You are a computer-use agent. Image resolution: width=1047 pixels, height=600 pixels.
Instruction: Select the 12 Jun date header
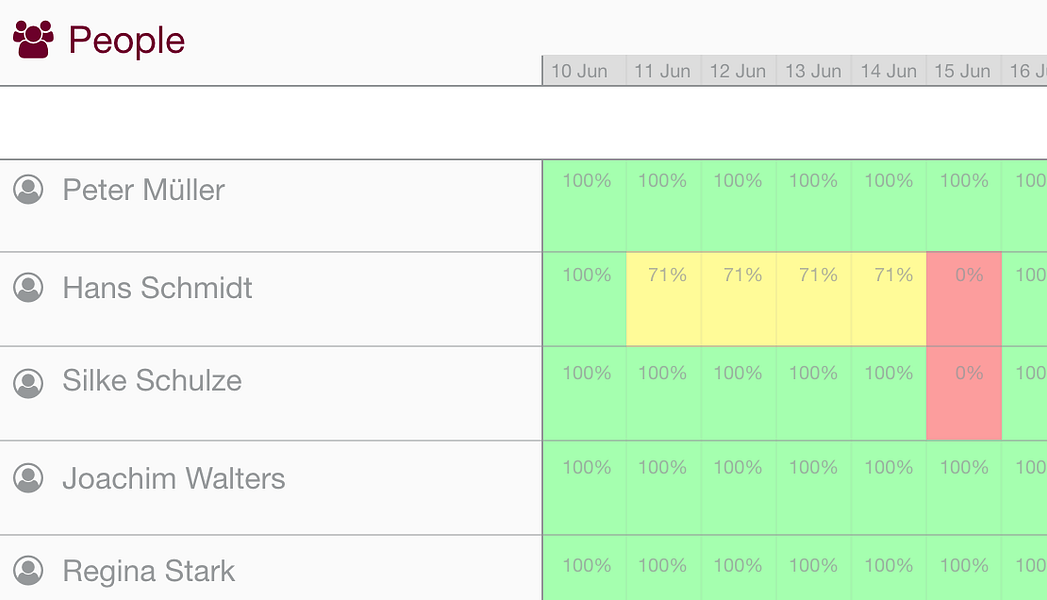point(738,71)
